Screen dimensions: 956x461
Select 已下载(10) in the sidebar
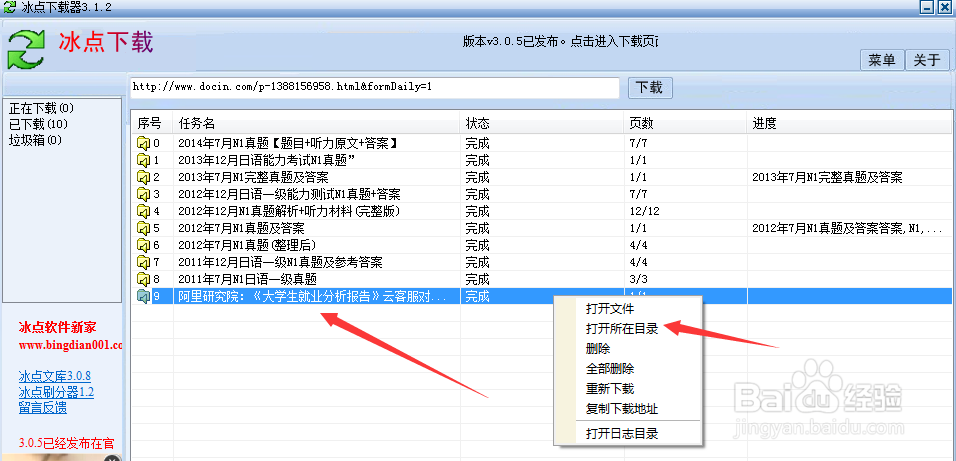point(38,124)
